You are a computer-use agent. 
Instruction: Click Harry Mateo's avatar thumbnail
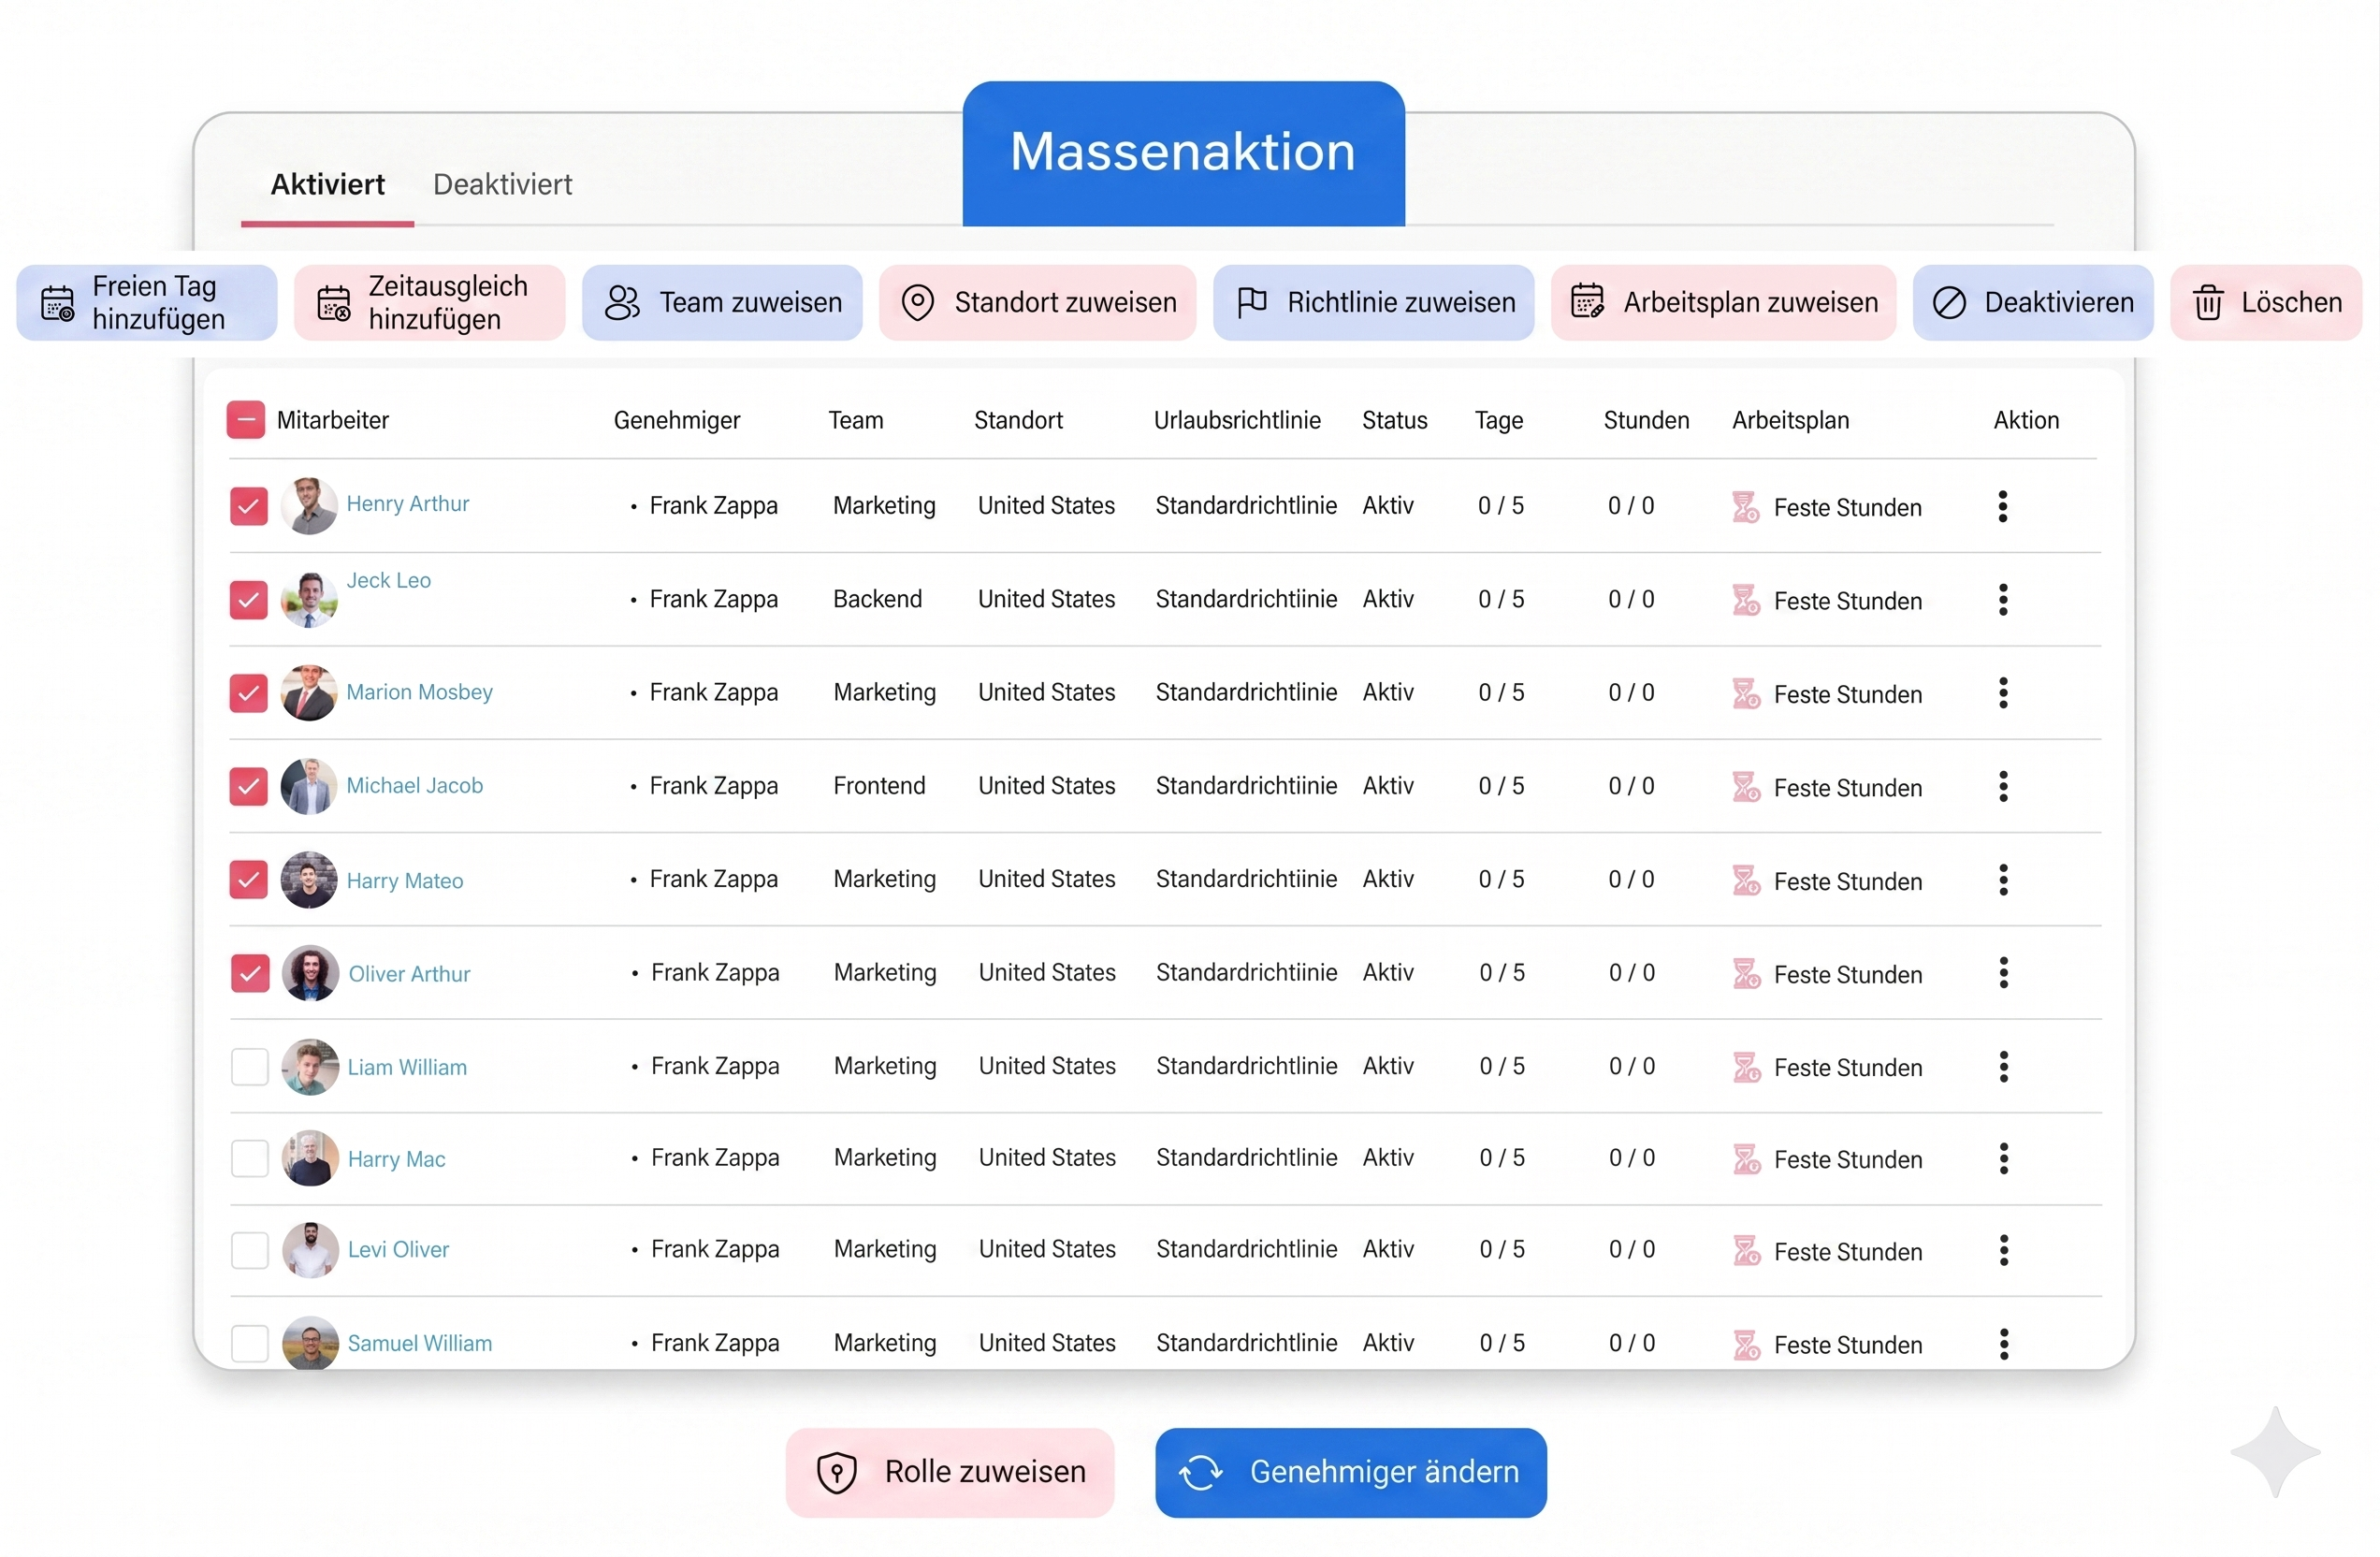pos(308,880)
